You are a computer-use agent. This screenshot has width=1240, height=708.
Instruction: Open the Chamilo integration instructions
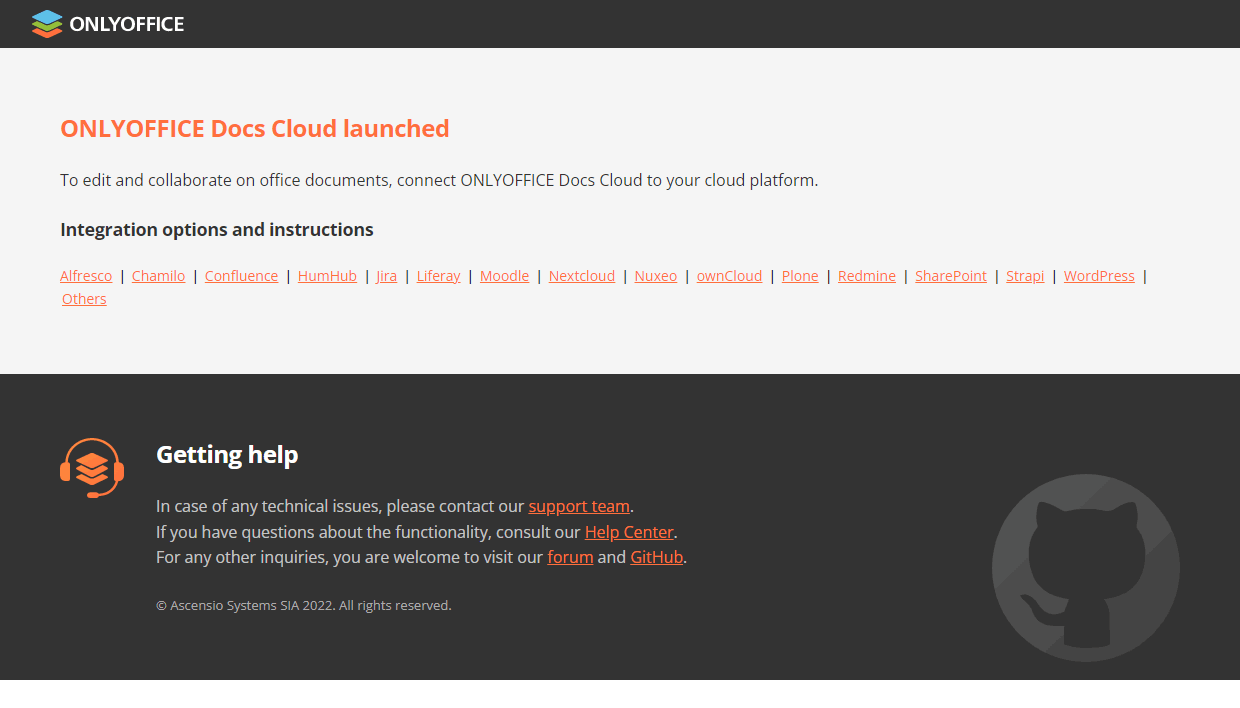pyautogui.click(x=158, y=276)
